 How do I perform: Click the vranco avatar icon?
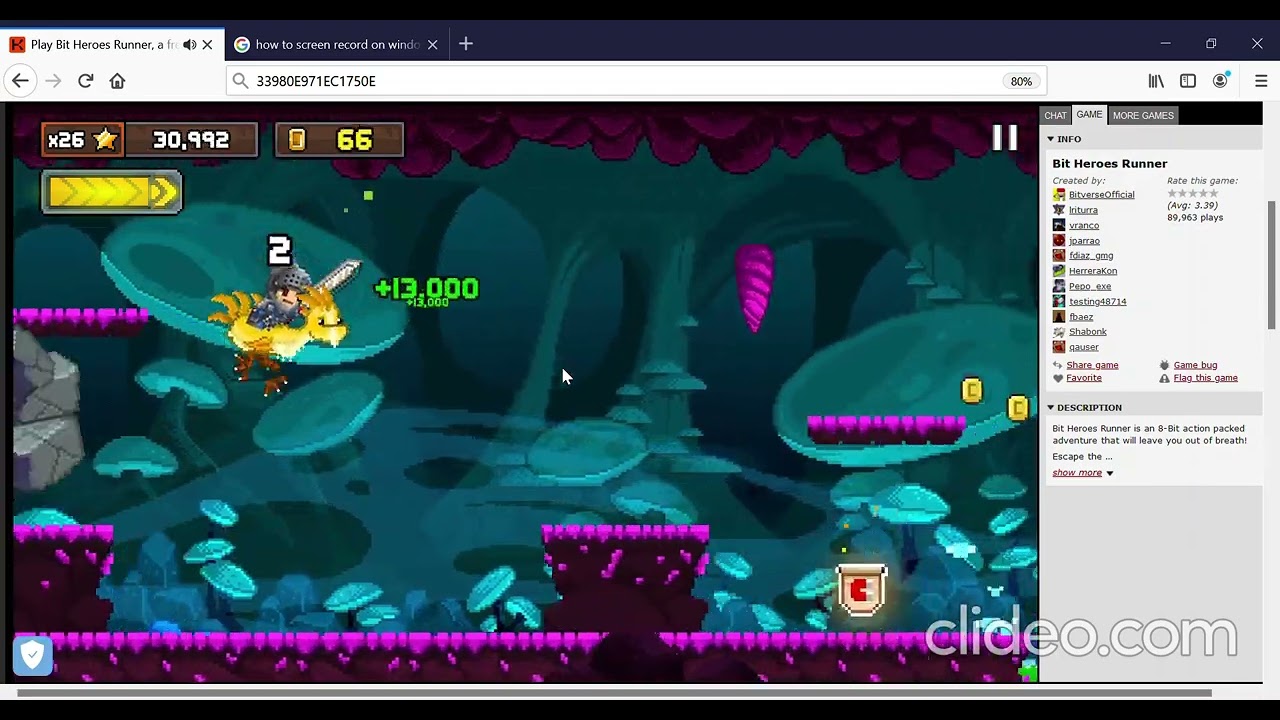coord(1059,225)
